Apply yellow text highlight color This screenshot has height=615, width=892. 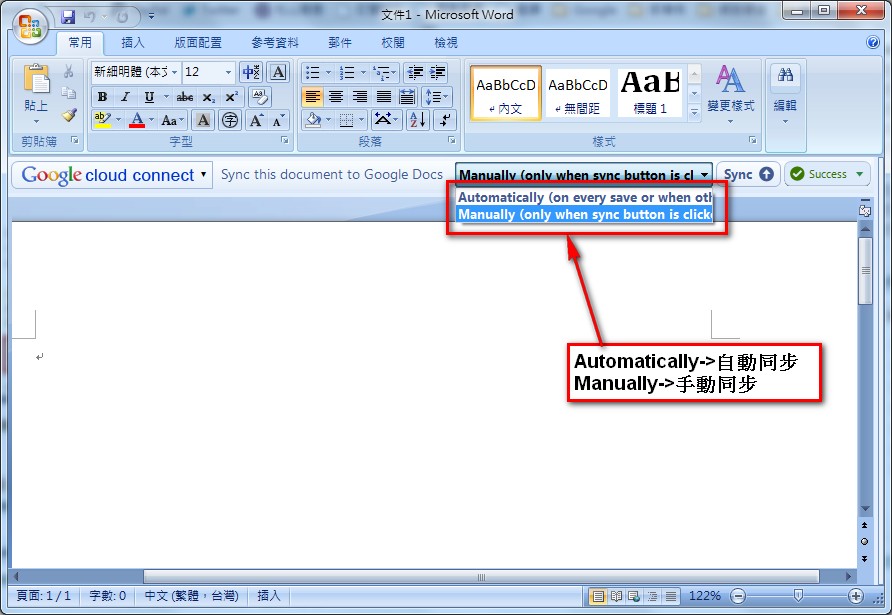tap(102, 120)
